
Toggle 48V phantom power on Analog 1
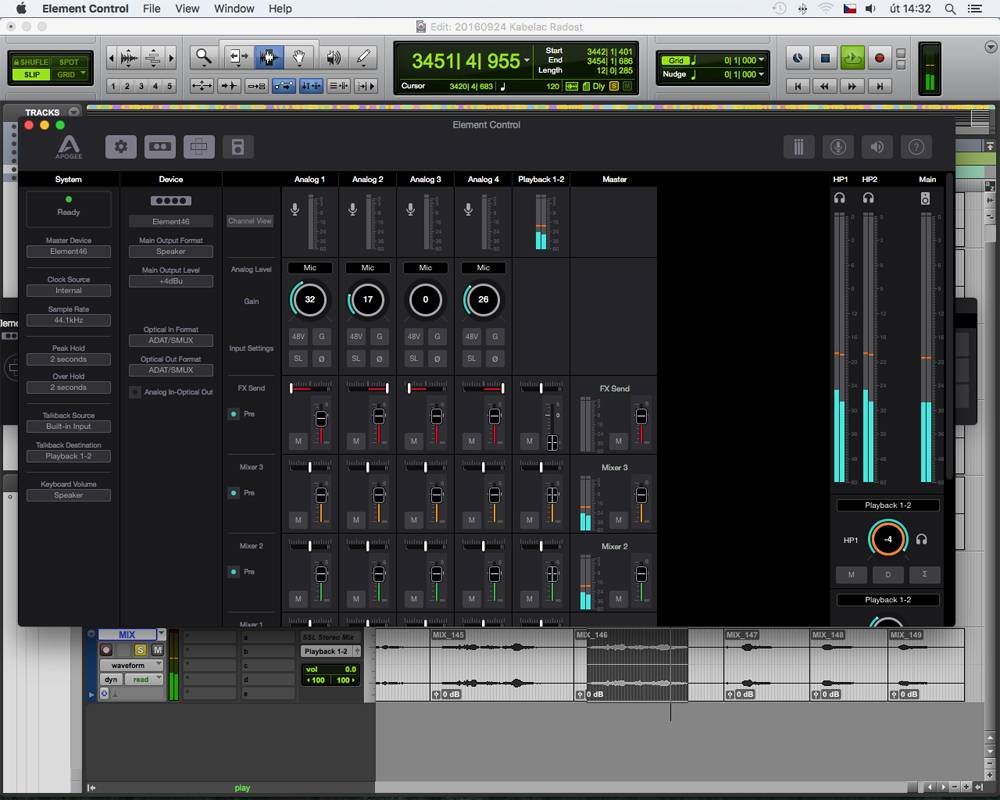click(x=298, y=336)
